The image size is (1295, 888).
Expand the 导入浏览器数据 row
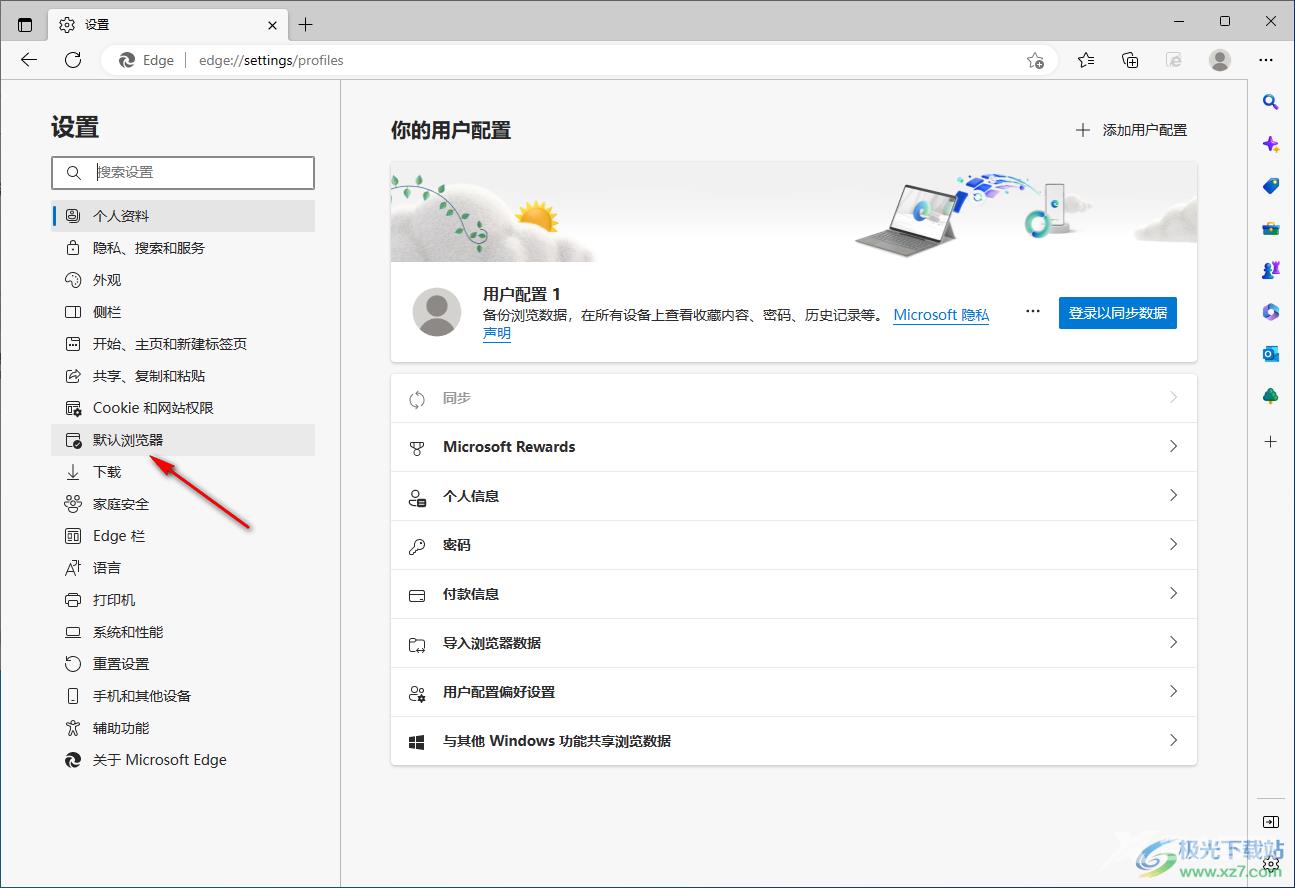tap(794, 643)
